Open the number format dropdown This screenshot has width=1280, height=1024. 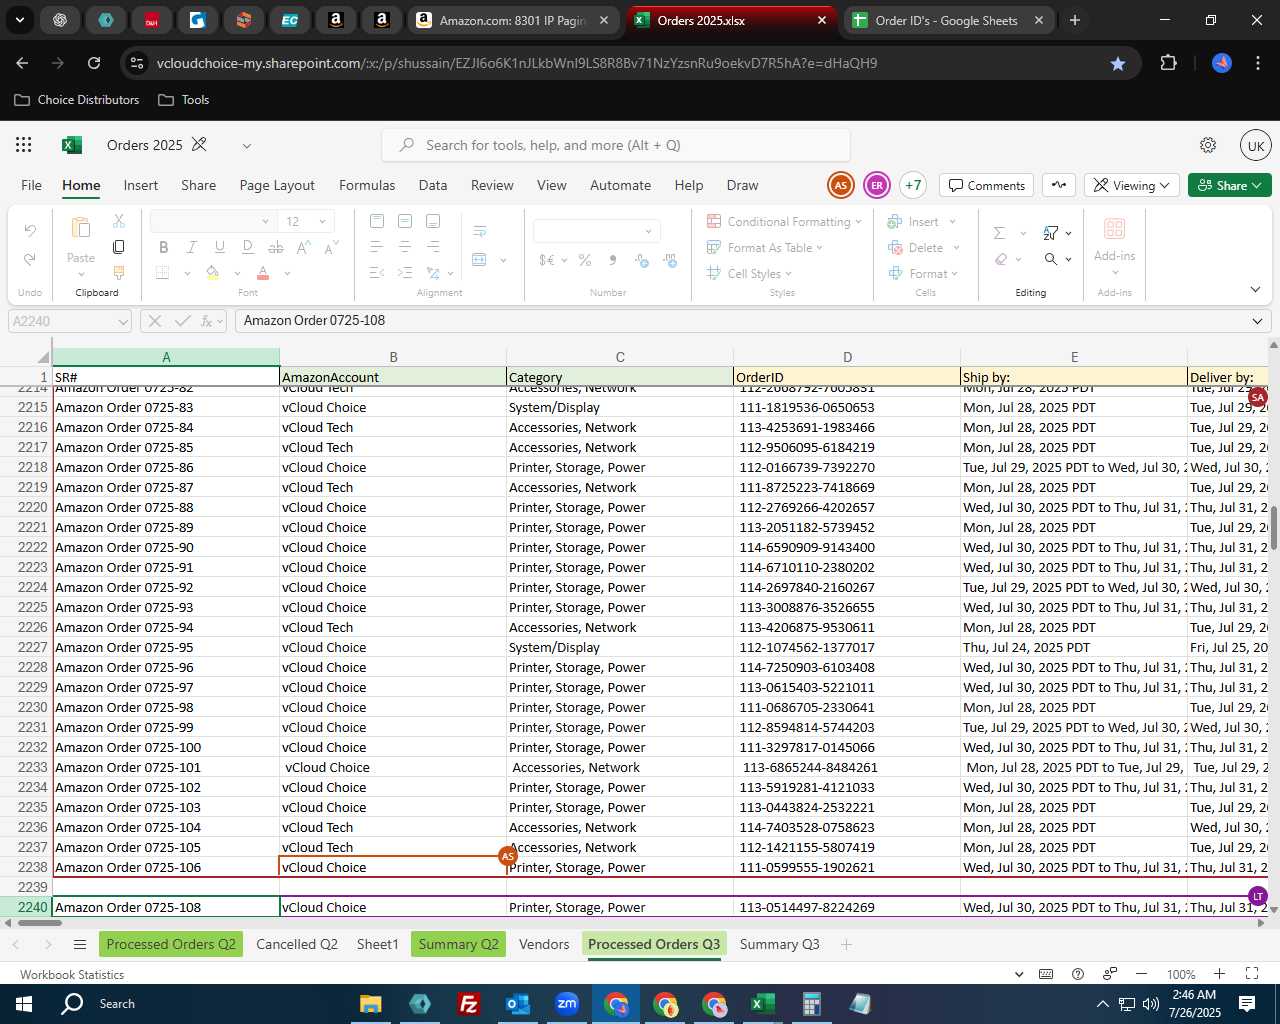(648, 232)
